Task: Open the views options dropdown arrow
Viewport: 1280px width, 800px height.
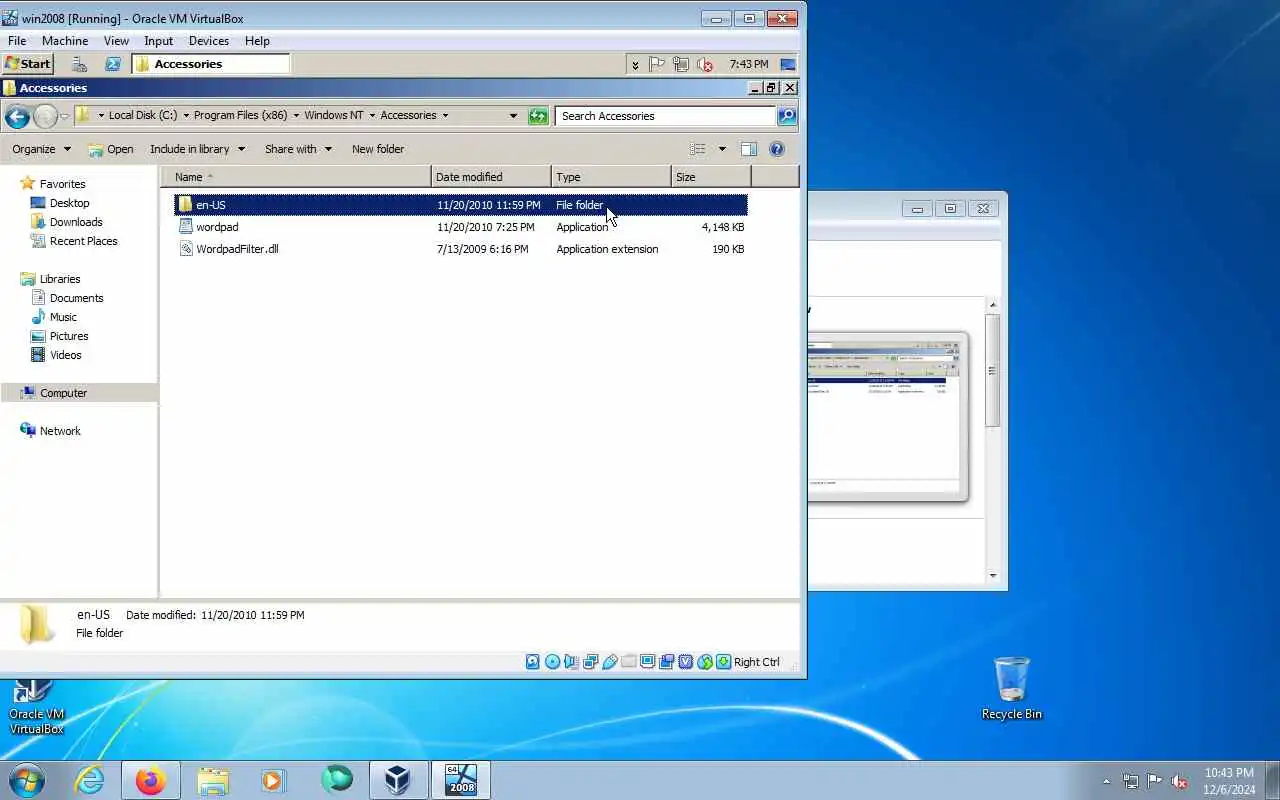Action: pyautogui.click(x=722, y=149)
